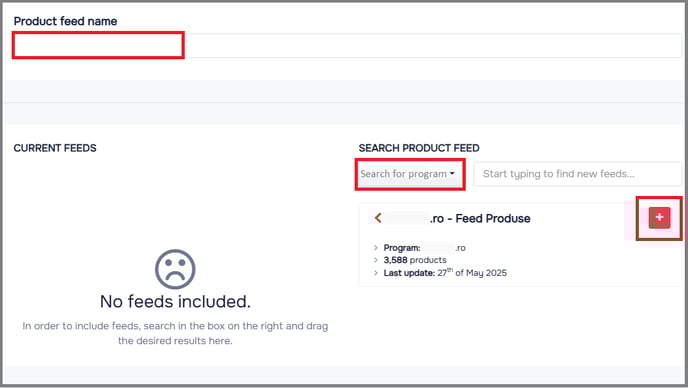
Task: Click the drag-feeds instruction text
Action: coord(175,333)
